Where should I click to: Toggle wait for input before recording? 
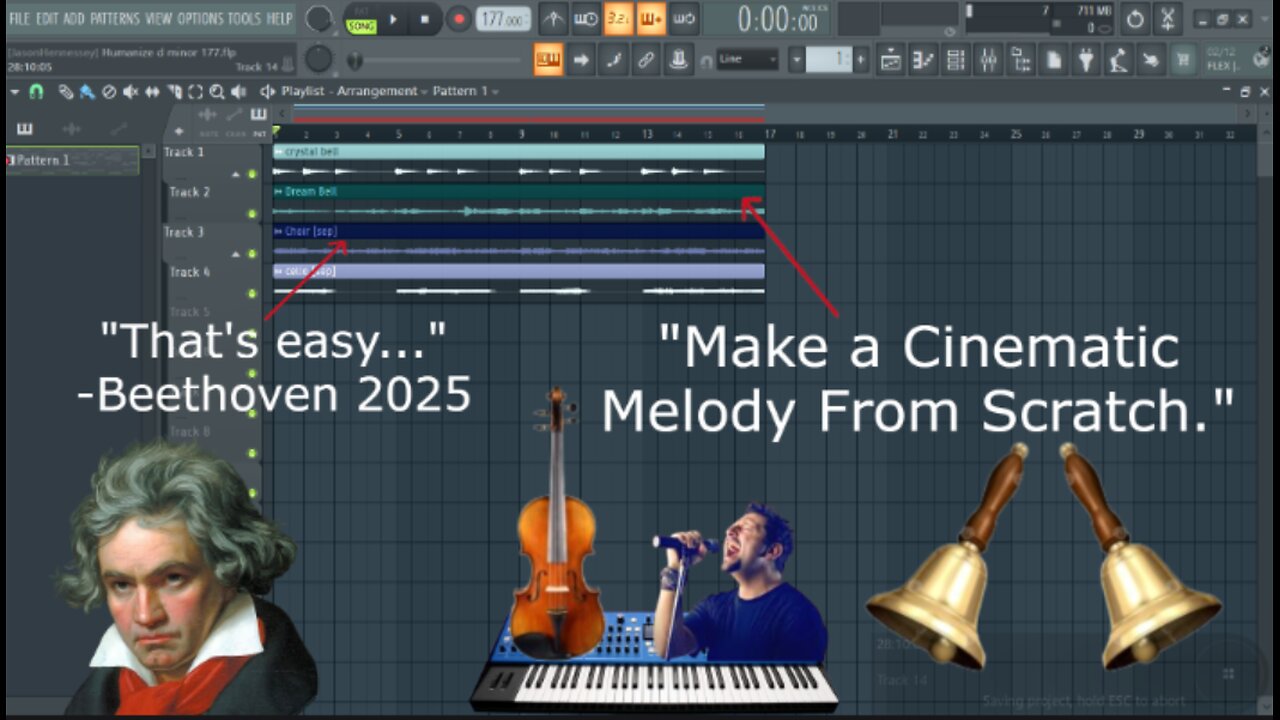[586, 19]
